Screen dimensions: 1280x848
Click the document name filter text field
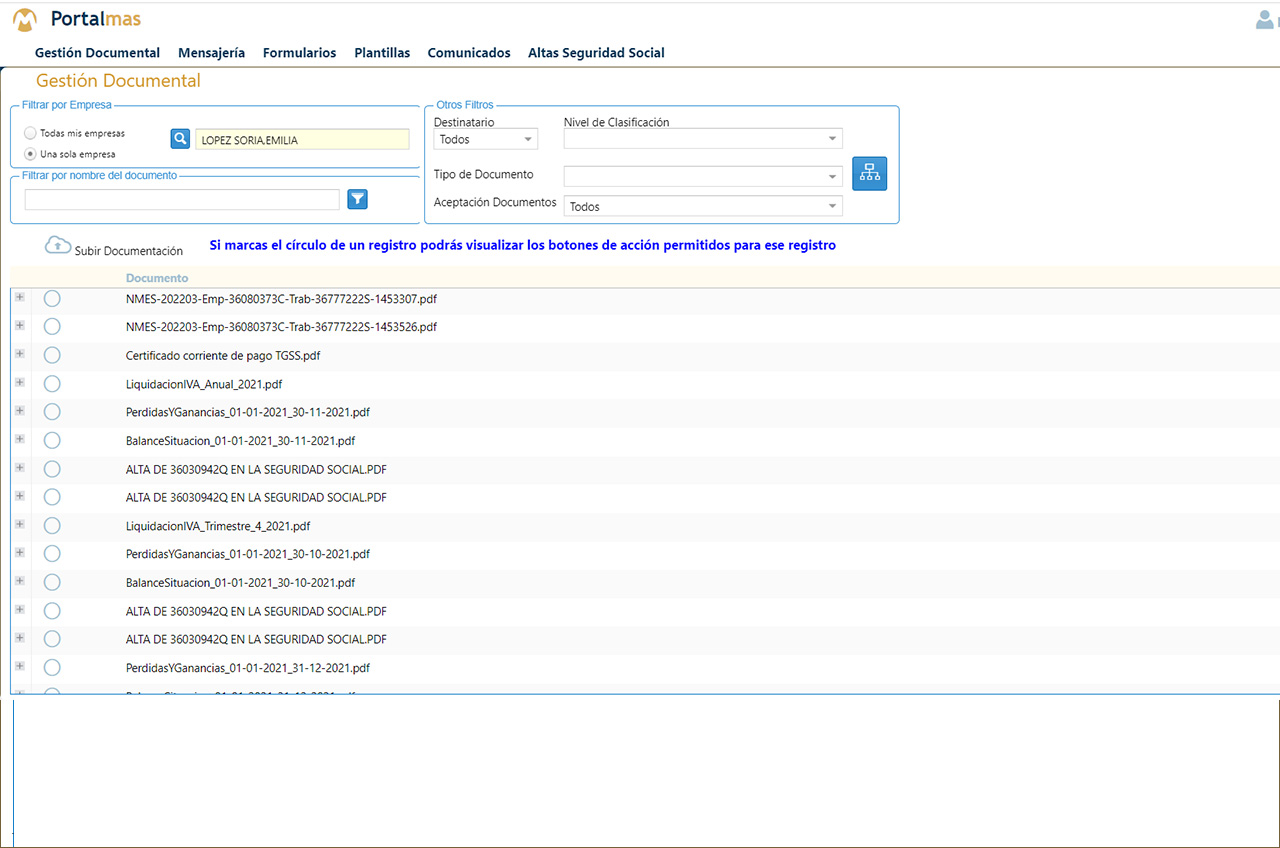coord(182,200)
